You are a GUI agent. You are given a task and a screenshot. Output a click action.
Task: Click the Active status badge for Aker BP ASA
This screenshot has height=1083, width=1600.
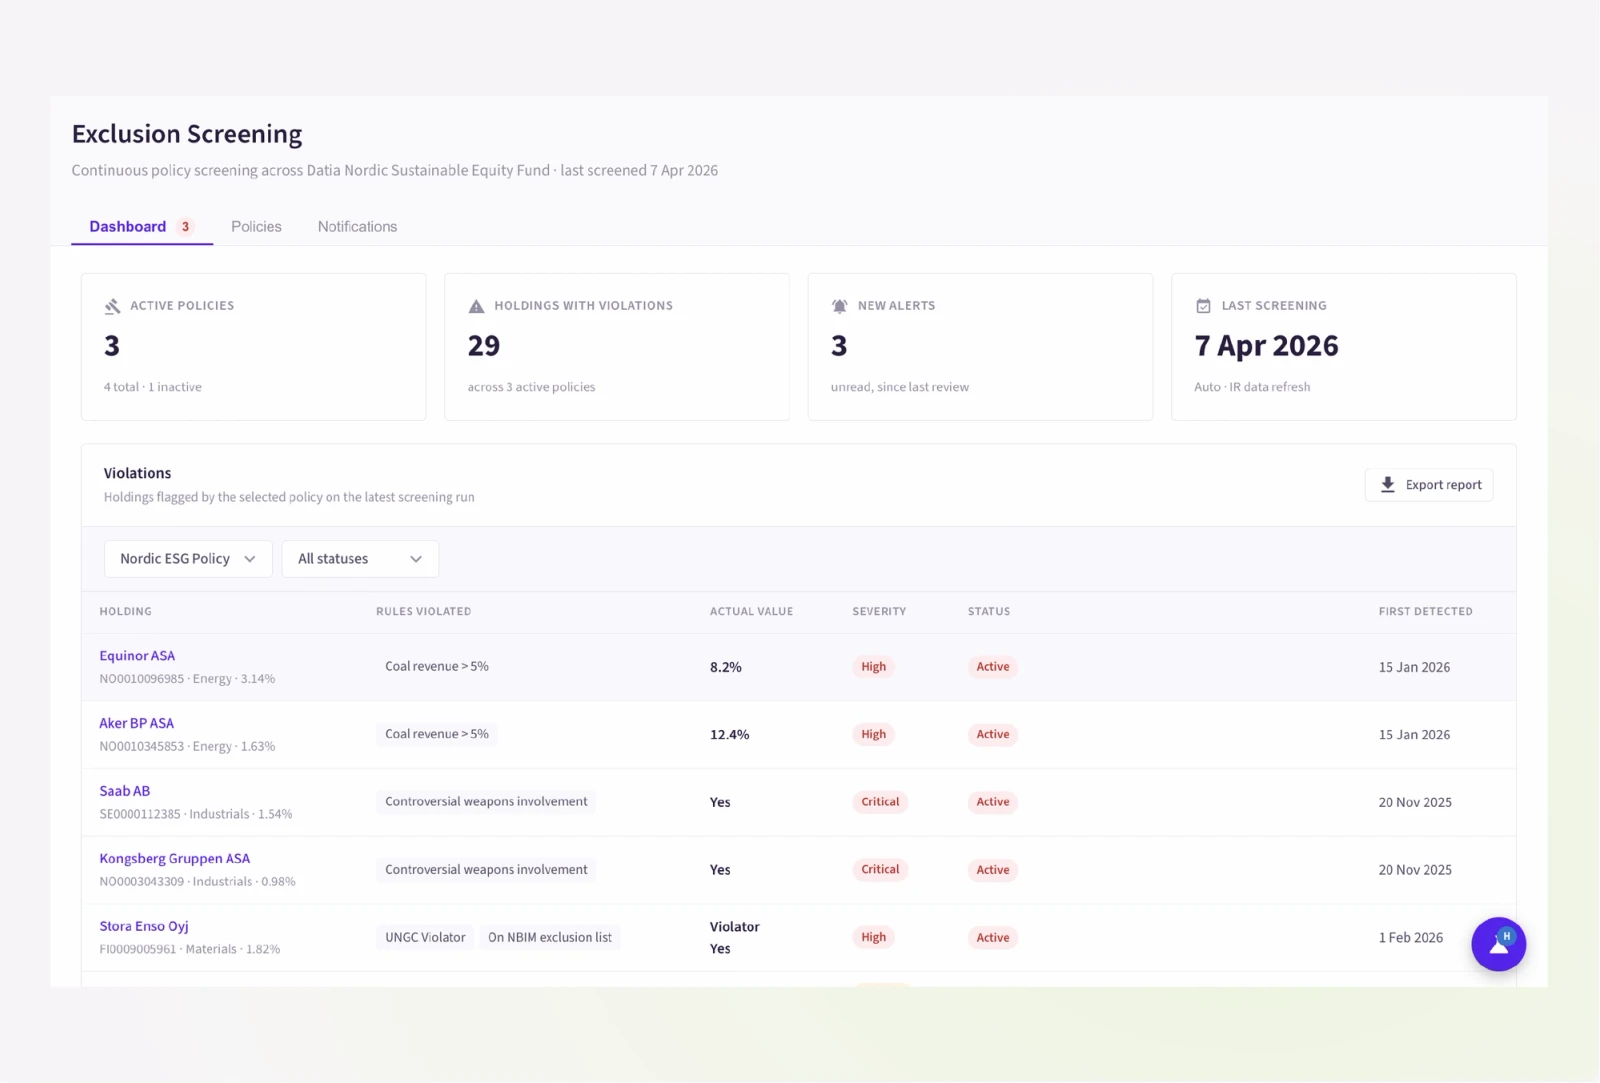(993, 734)
